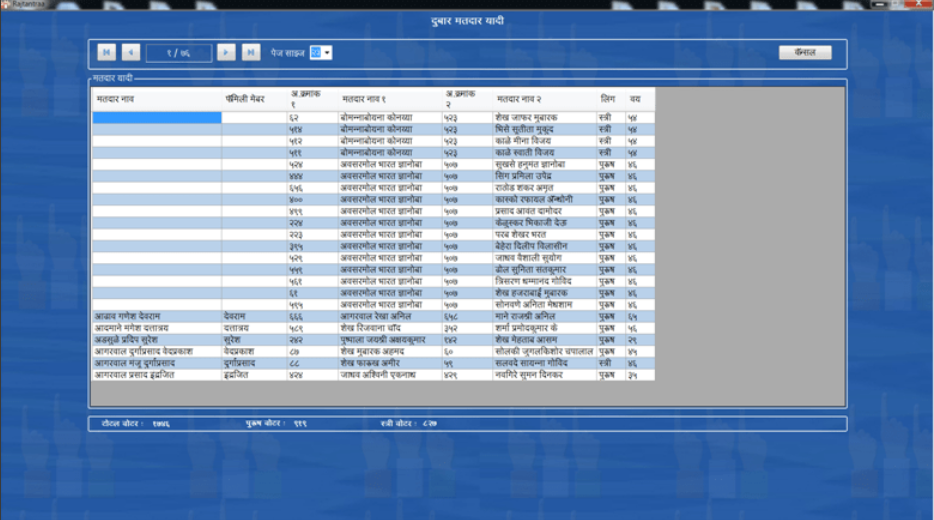Image resolution: width=934 pixels, height=520 pixels.
Task: Select the highlighted empty first-row name cell
Action: [x=156, y=118]
